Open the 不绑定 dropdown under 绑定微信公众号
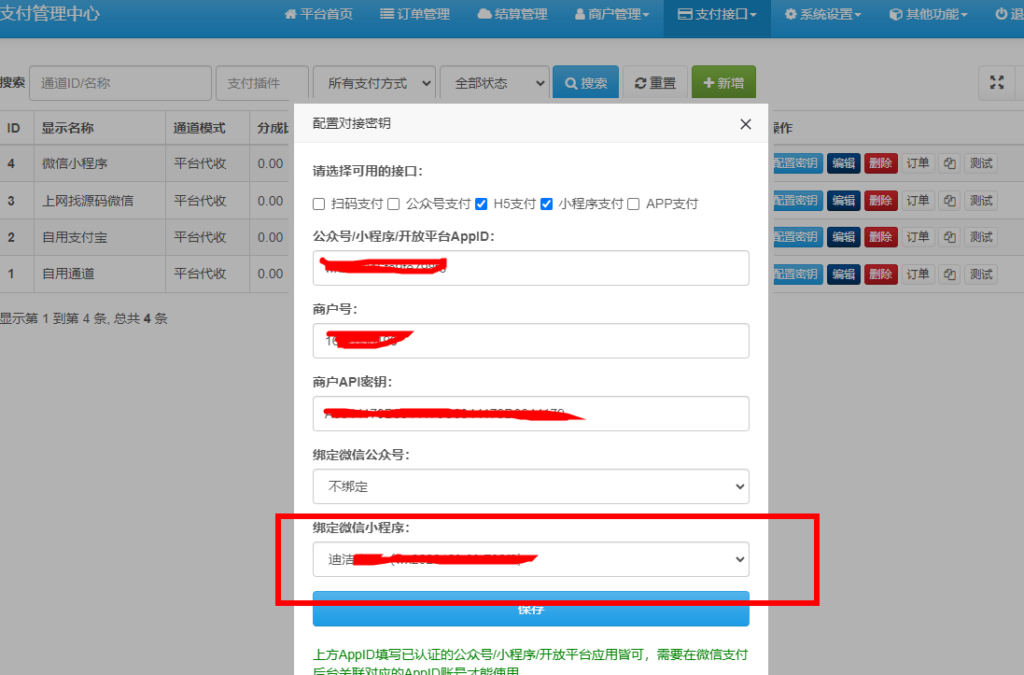Viewport: 1024px width, 675px height. [x=530, y=487]
